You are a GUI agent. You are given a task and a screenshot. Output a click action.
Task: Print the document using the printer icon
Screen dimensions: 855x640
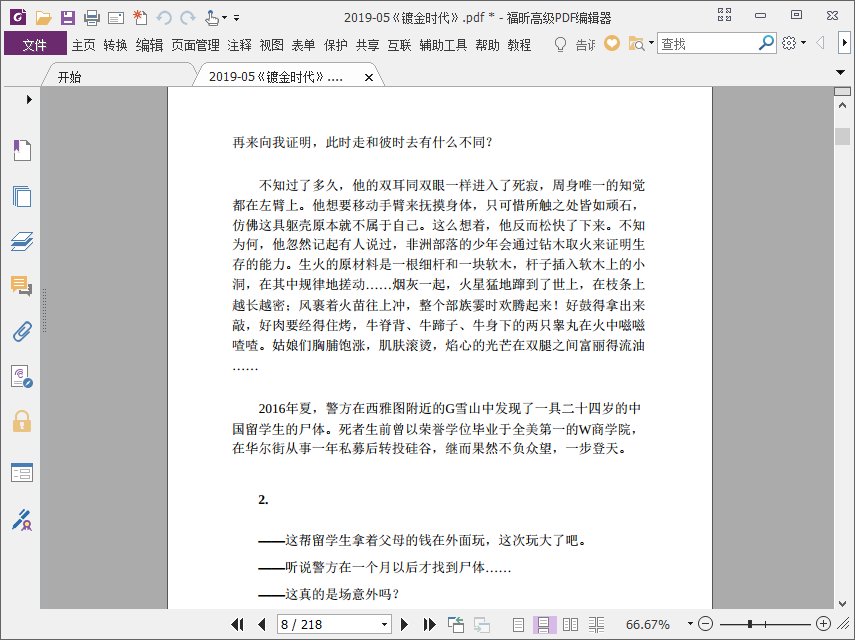[x=92, y=17]
